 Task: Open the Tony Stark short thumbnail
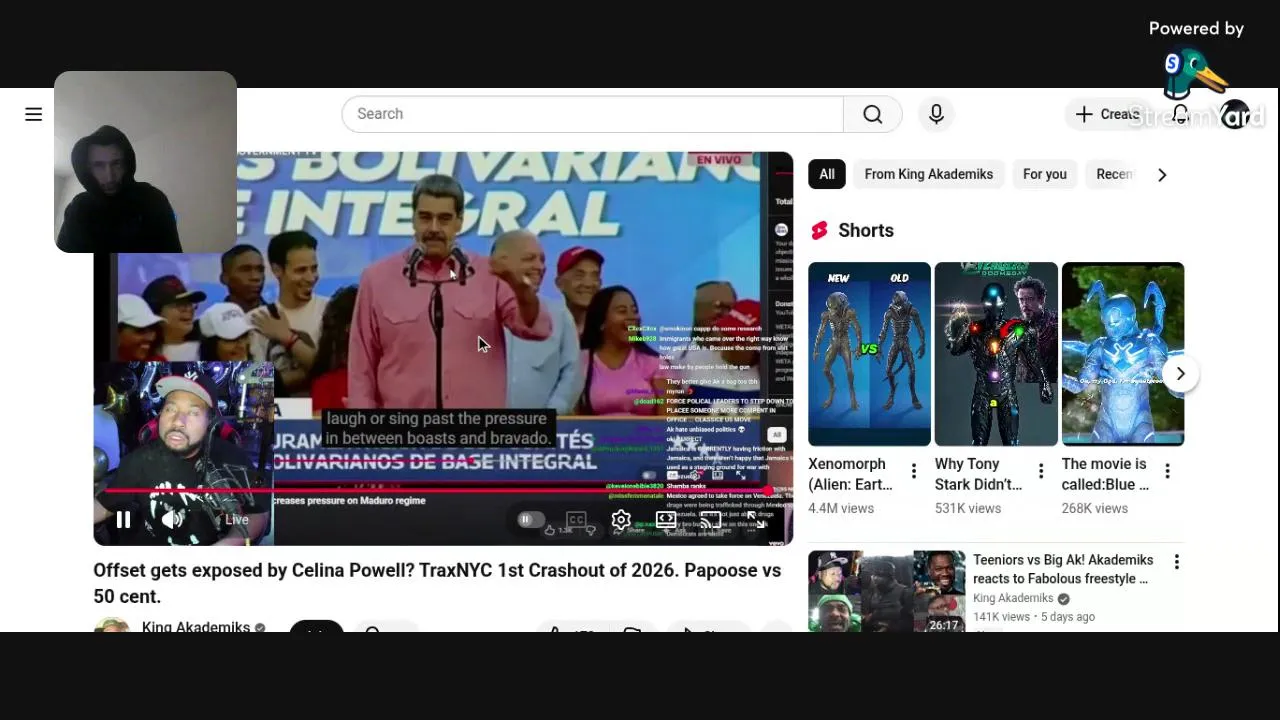coord(996,354)
